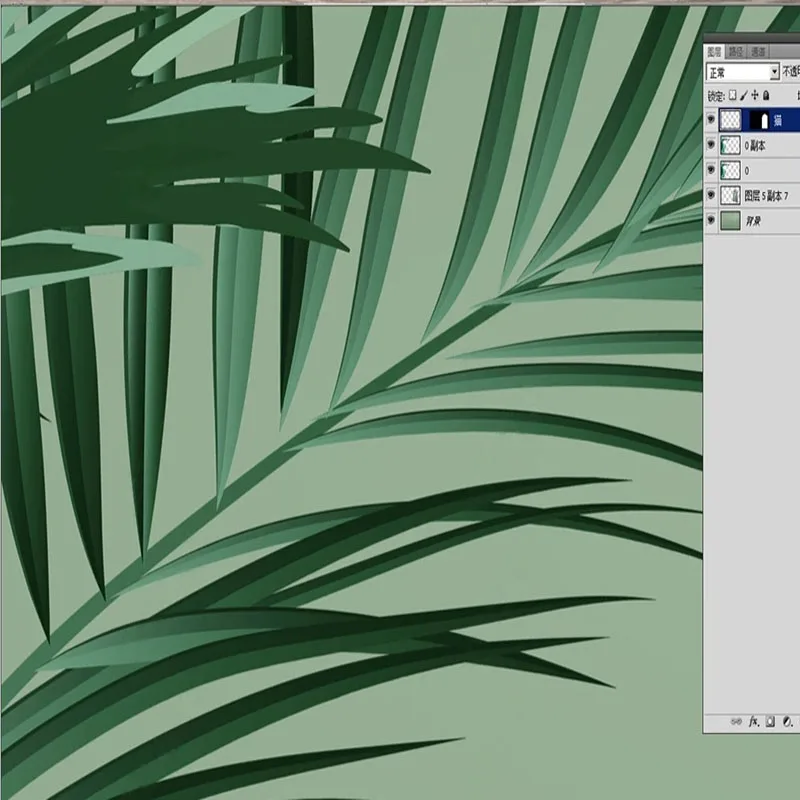
Task: Select the layer name 背景
Action: 753,221
